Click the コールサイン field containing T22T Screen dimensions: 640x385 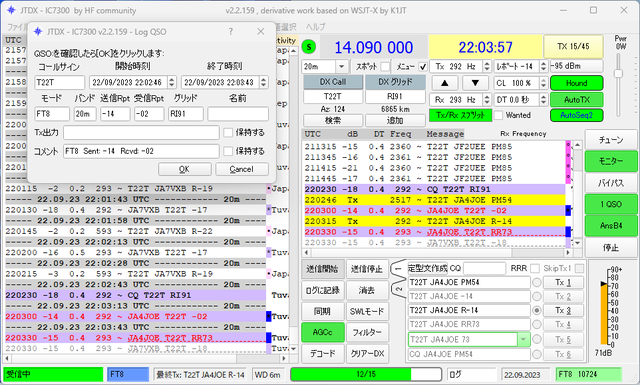[x=60, y=82]
